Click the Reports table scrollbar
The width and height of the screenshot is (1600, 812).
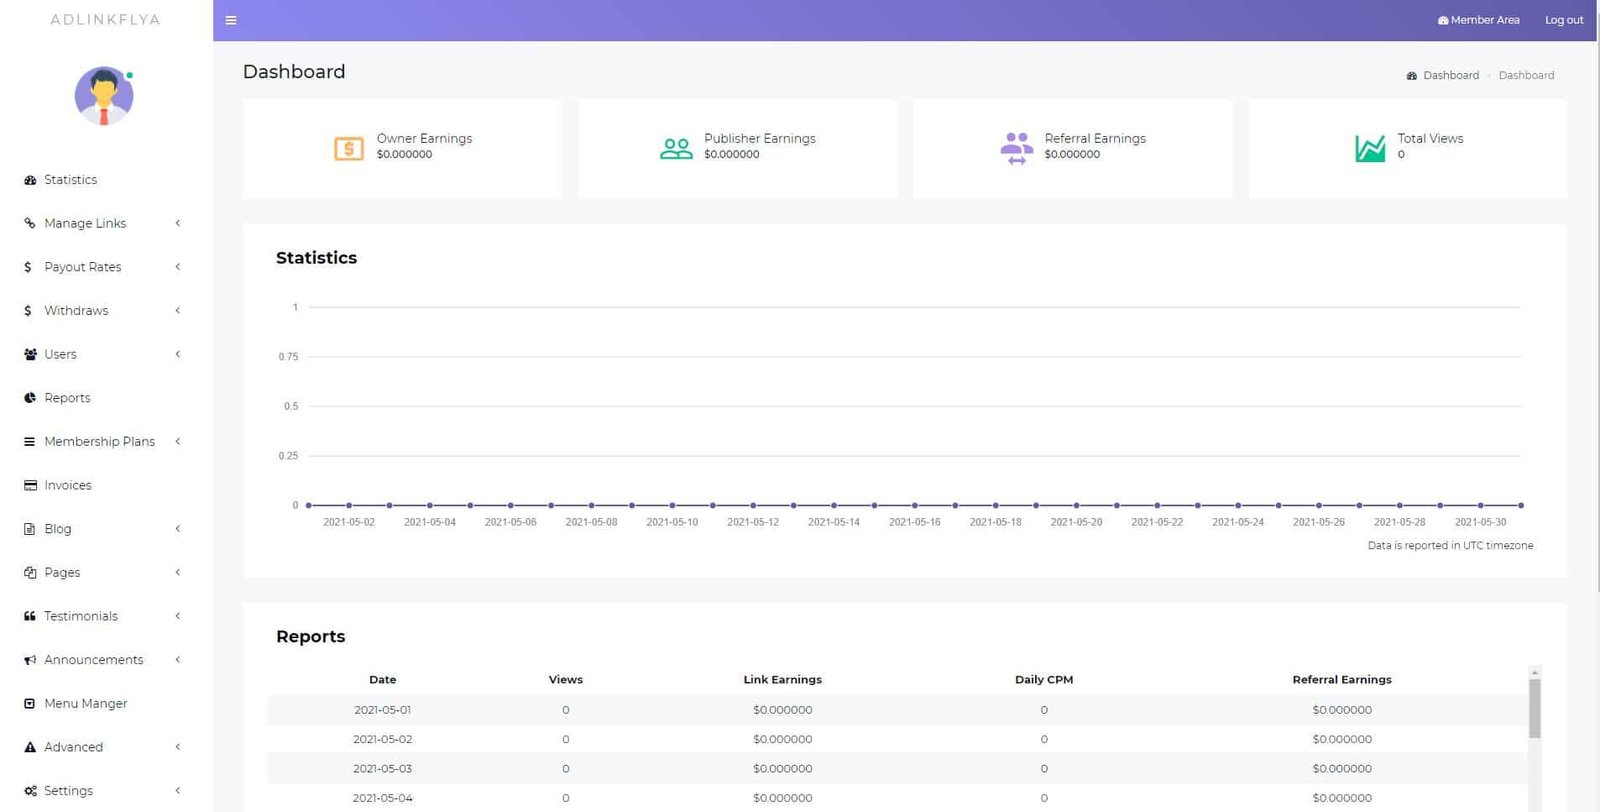[1535, 710]
